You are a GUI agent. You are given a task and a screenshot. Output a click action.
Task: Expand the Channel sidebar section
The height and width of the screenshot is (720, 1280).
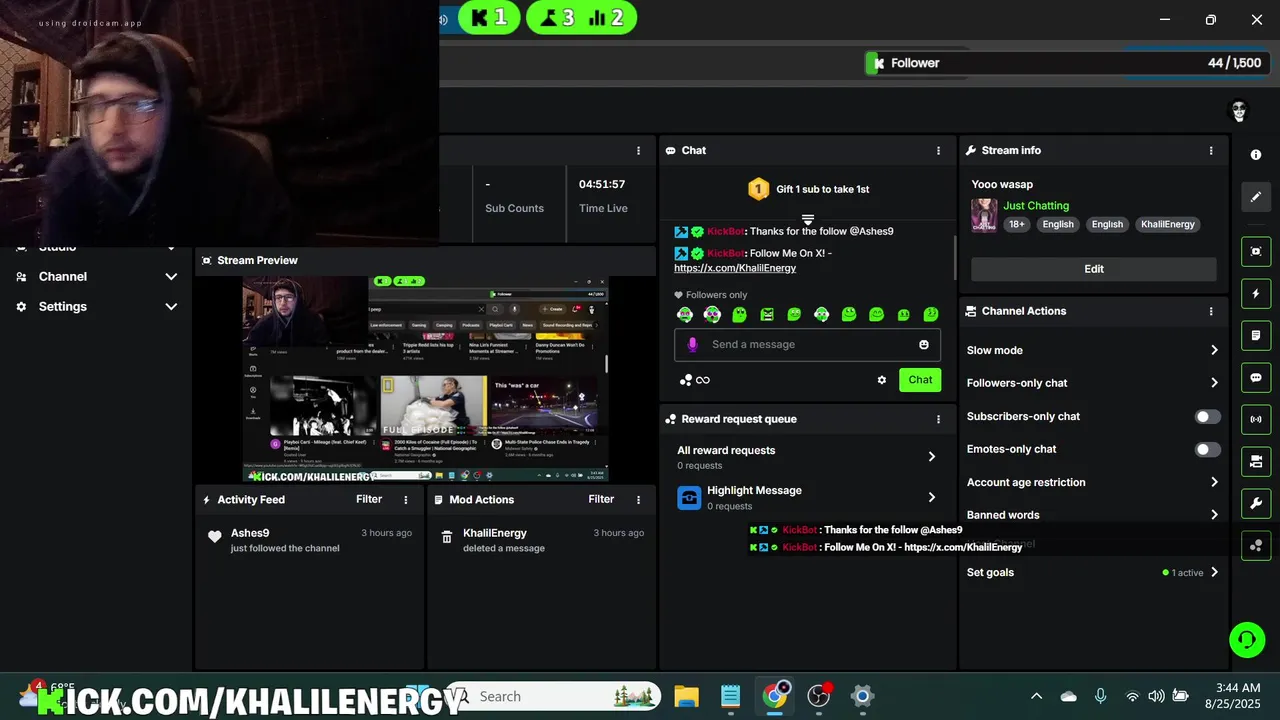click(96, 276)
